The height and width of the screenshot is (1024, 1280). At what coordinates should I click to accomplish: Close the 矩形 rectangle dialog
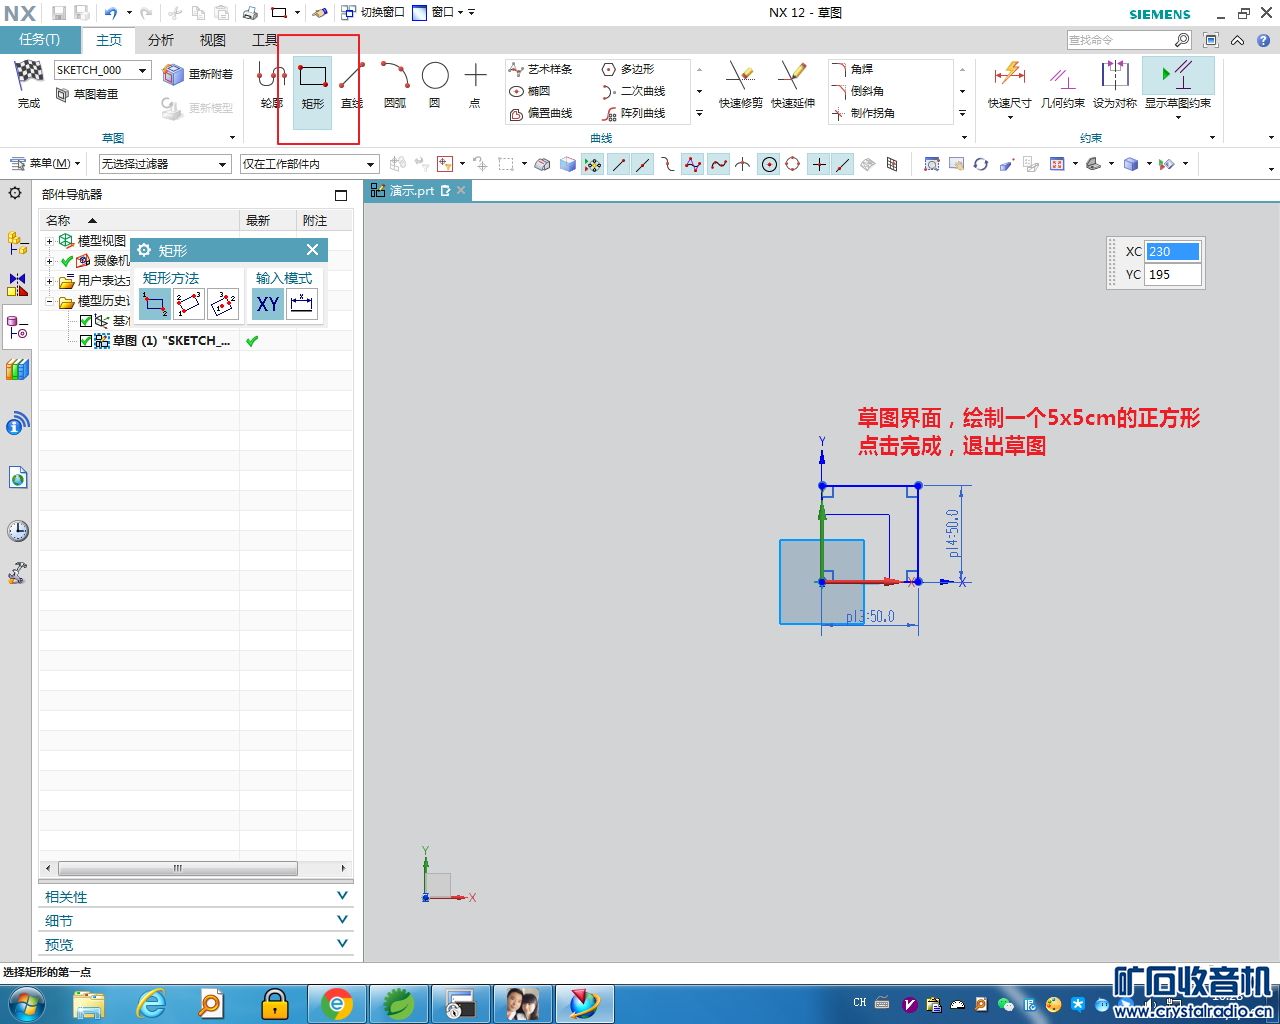(312, 250)
